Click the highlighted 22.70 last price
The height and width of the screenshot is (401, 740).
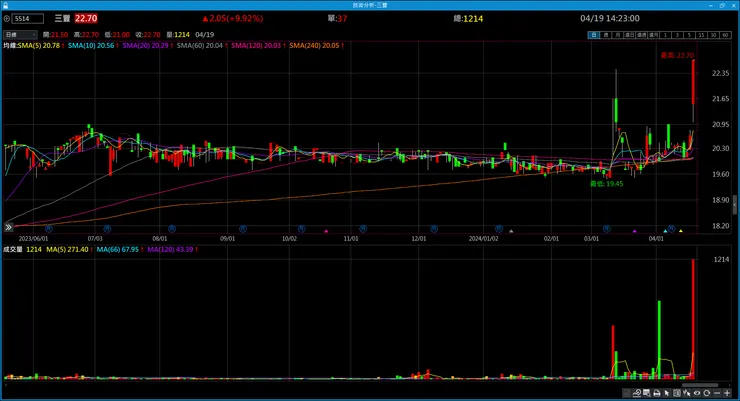click(86, 18)
